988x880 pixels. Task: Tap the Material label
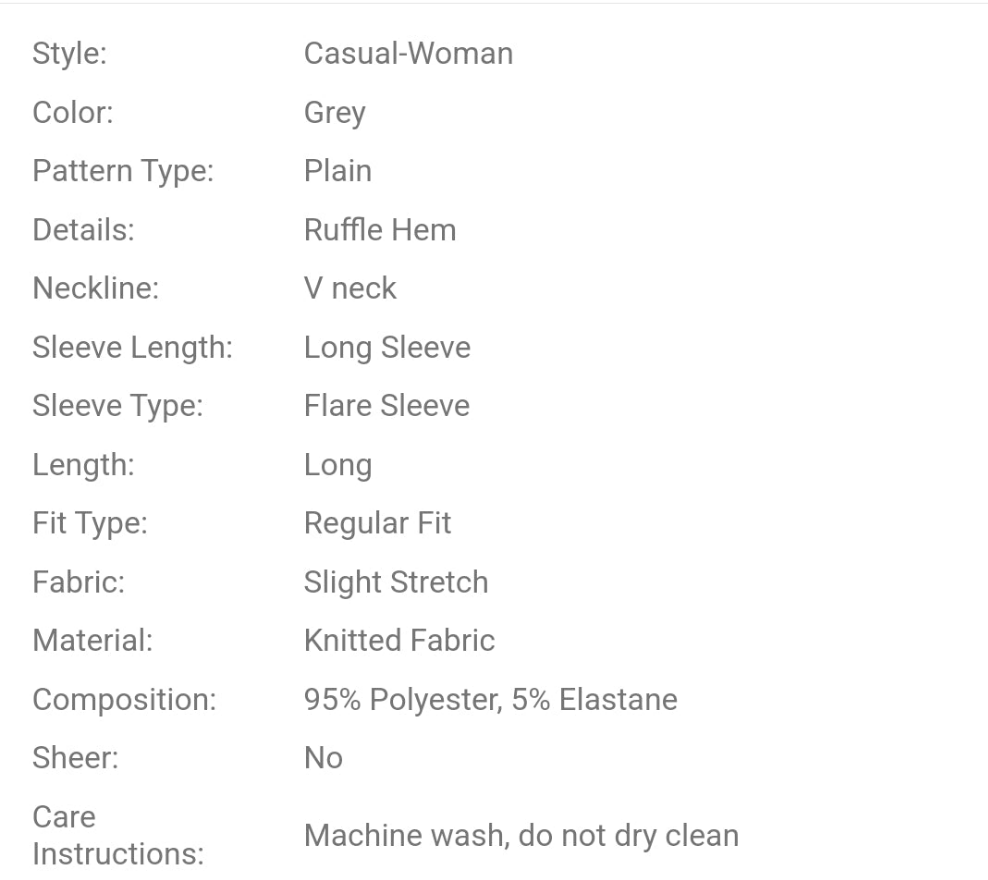[x=92, y=641]
